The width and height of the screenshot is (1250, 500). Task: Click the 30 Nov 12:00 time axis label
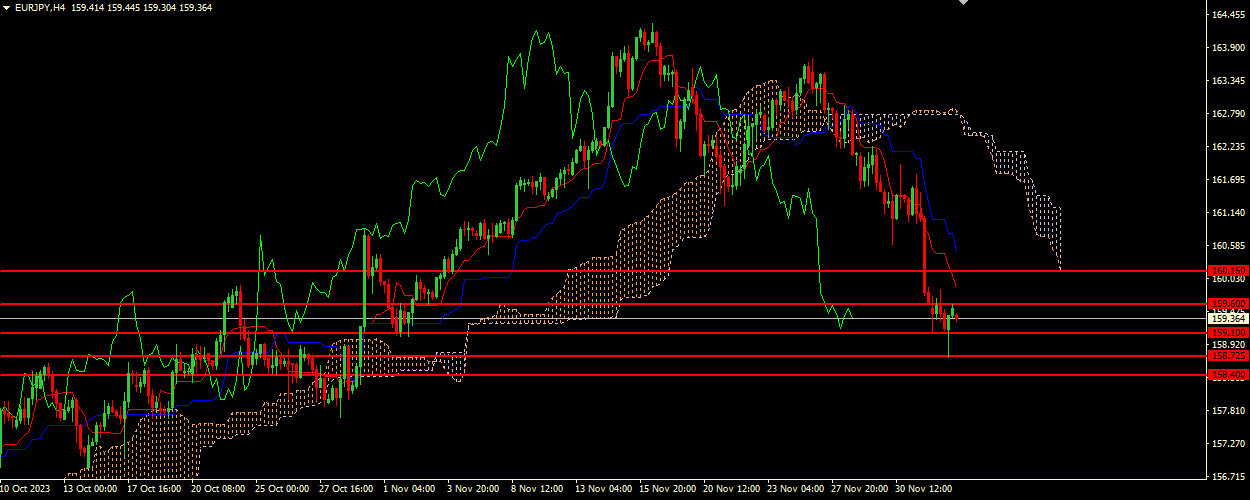click(923, 490)
